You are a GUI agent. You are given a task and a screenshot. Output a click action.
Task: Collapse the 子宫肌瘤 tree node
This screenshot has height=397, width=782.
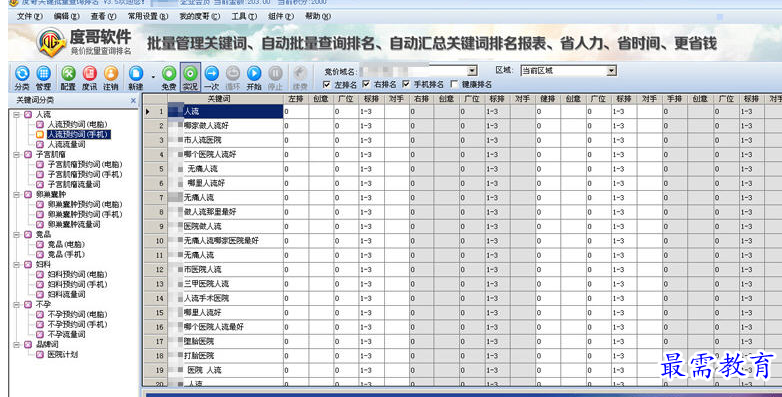tap(16, 154)
